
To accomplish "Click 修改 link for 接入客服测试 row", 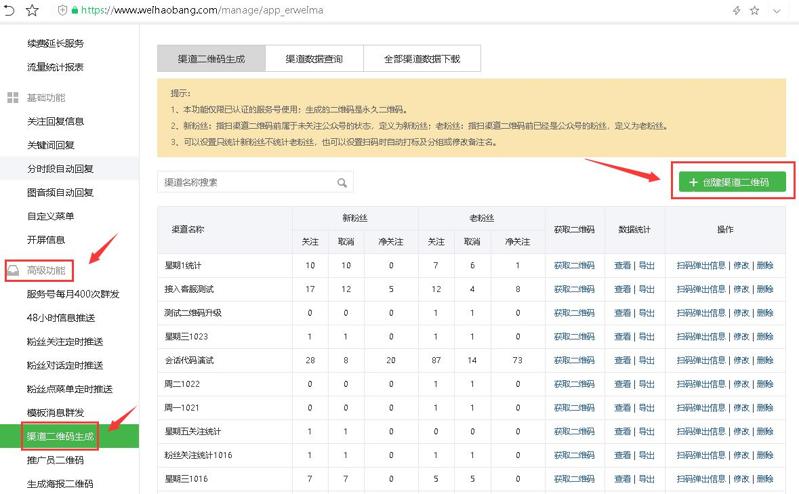I will click(x=741, y=289).
